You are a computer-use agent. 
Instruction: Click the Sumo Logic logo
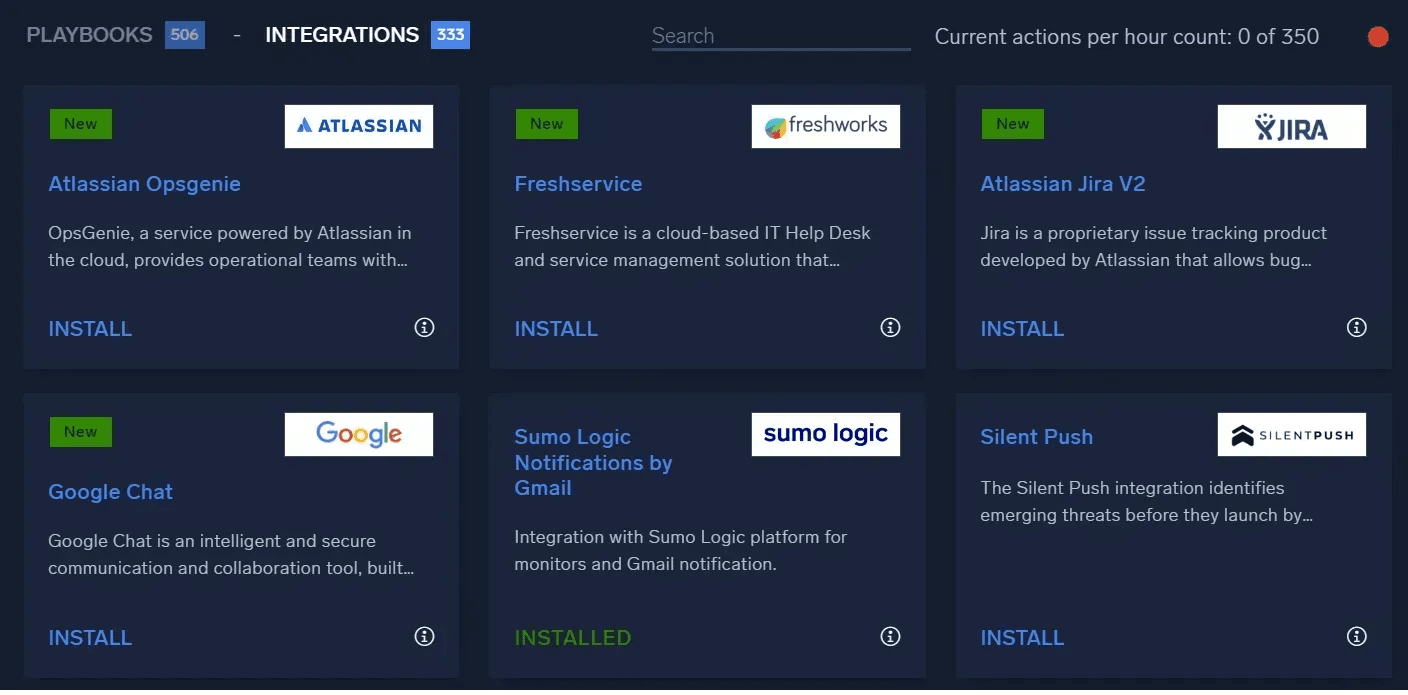pyautogui.click(x=825, y=433)
